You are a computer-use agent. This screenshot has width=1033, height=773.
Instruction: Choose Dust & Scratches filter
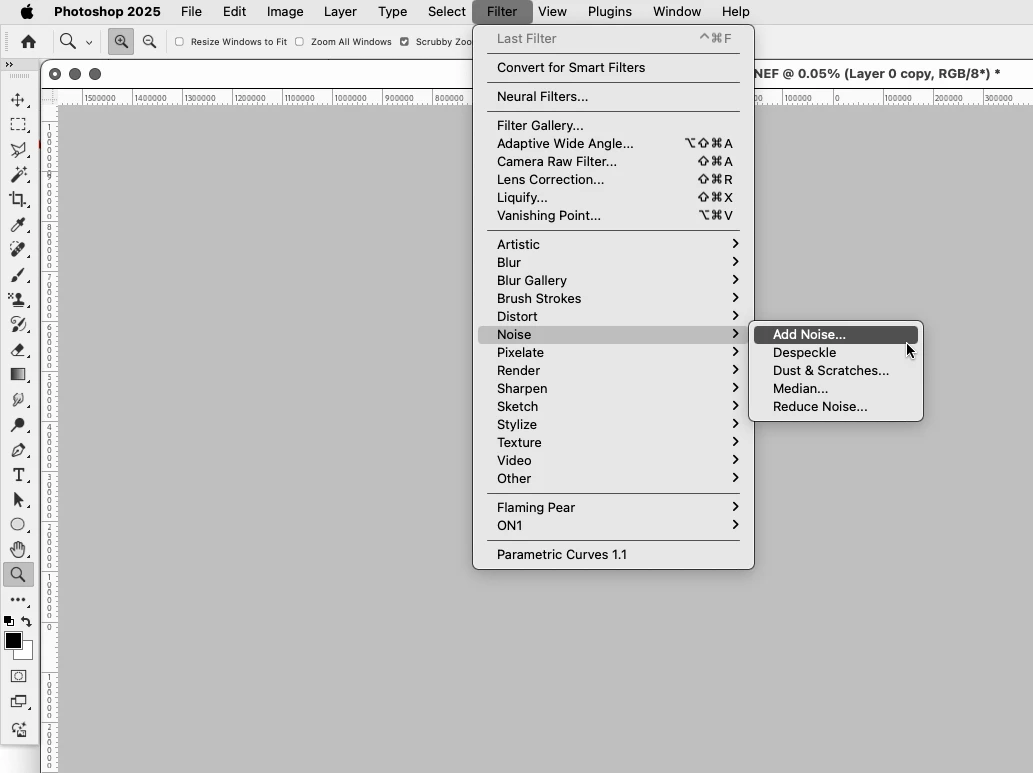tap(835, 370)
